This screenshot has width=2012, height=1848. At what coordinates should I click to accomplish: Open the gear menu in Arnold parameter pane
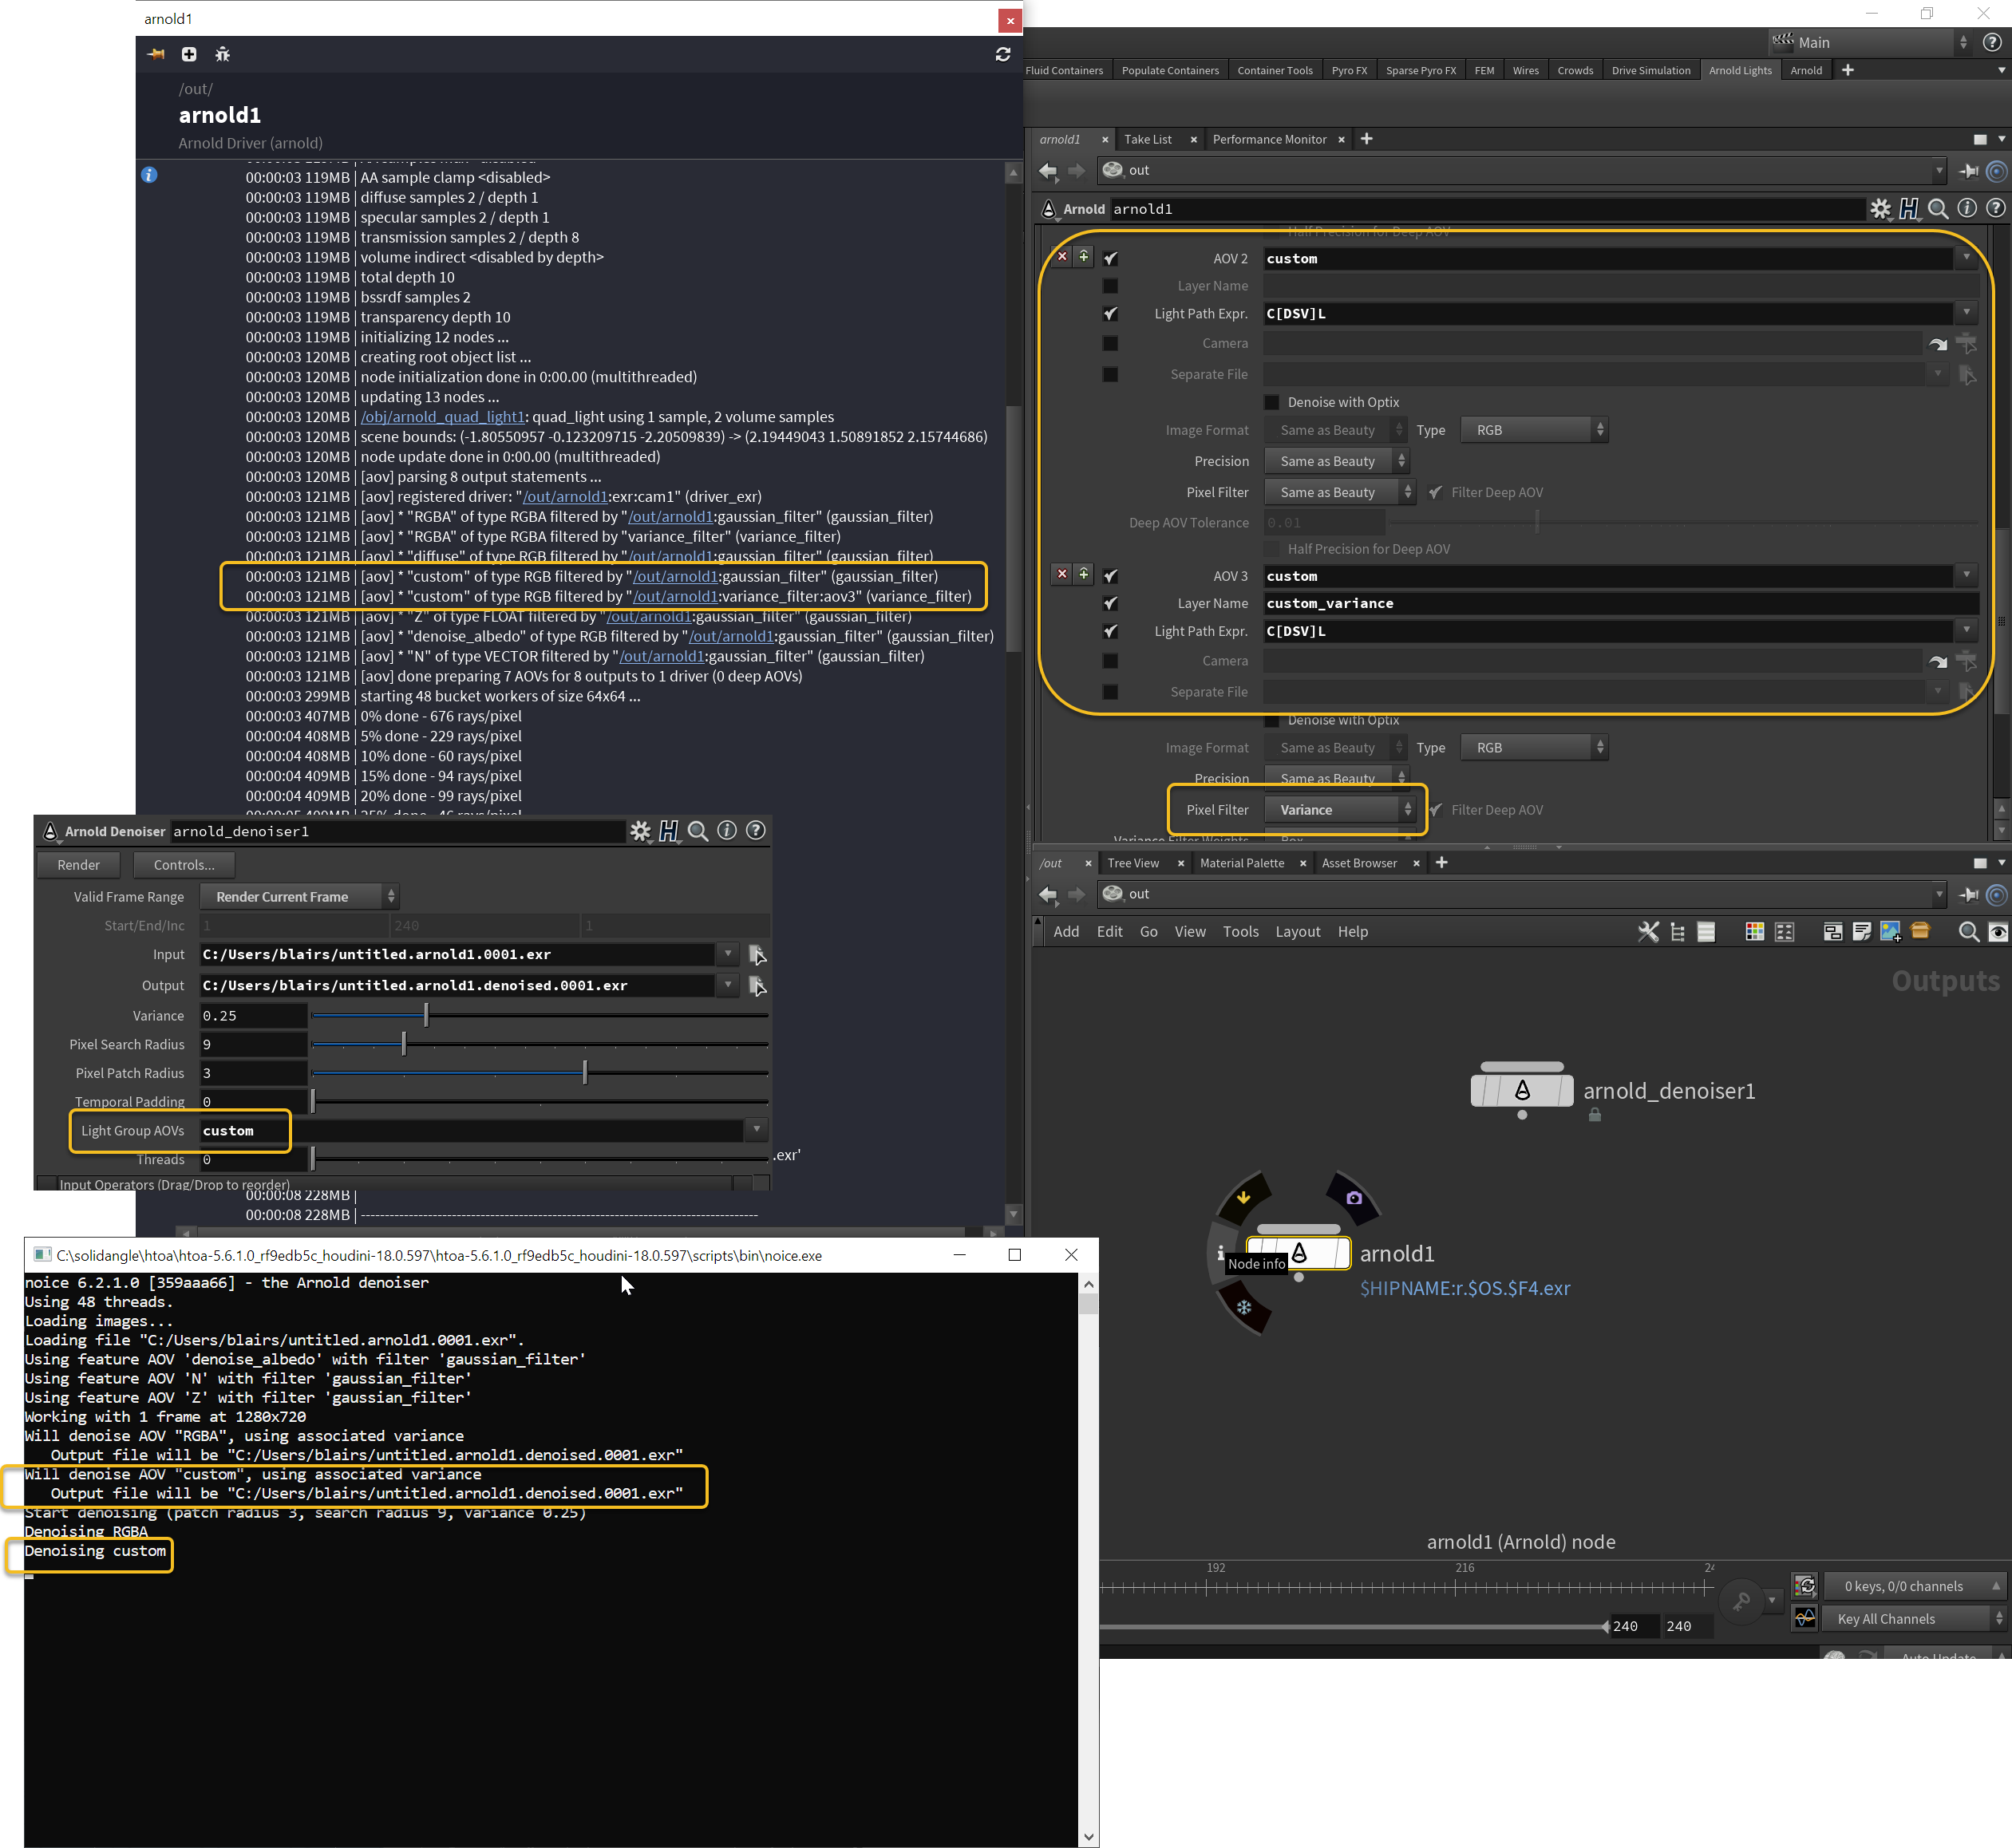pos(1880,209)
